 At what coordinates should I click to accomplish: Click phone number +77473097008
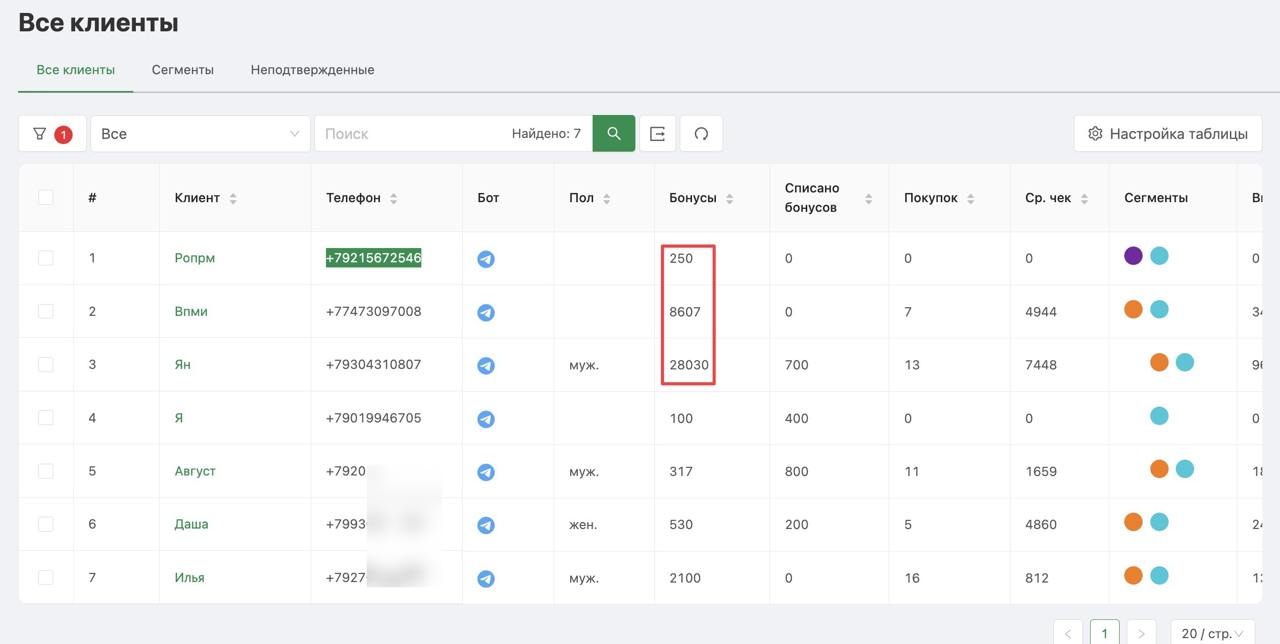coord(374,311)
